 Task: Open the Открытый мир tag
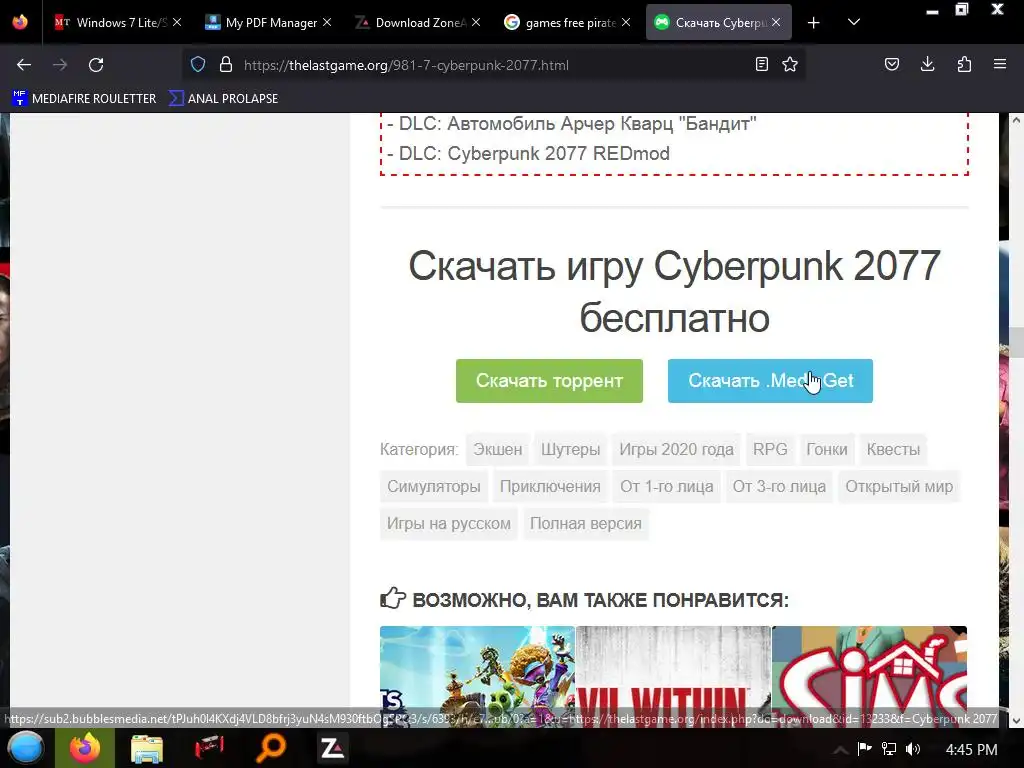click(x=899, y=487)
